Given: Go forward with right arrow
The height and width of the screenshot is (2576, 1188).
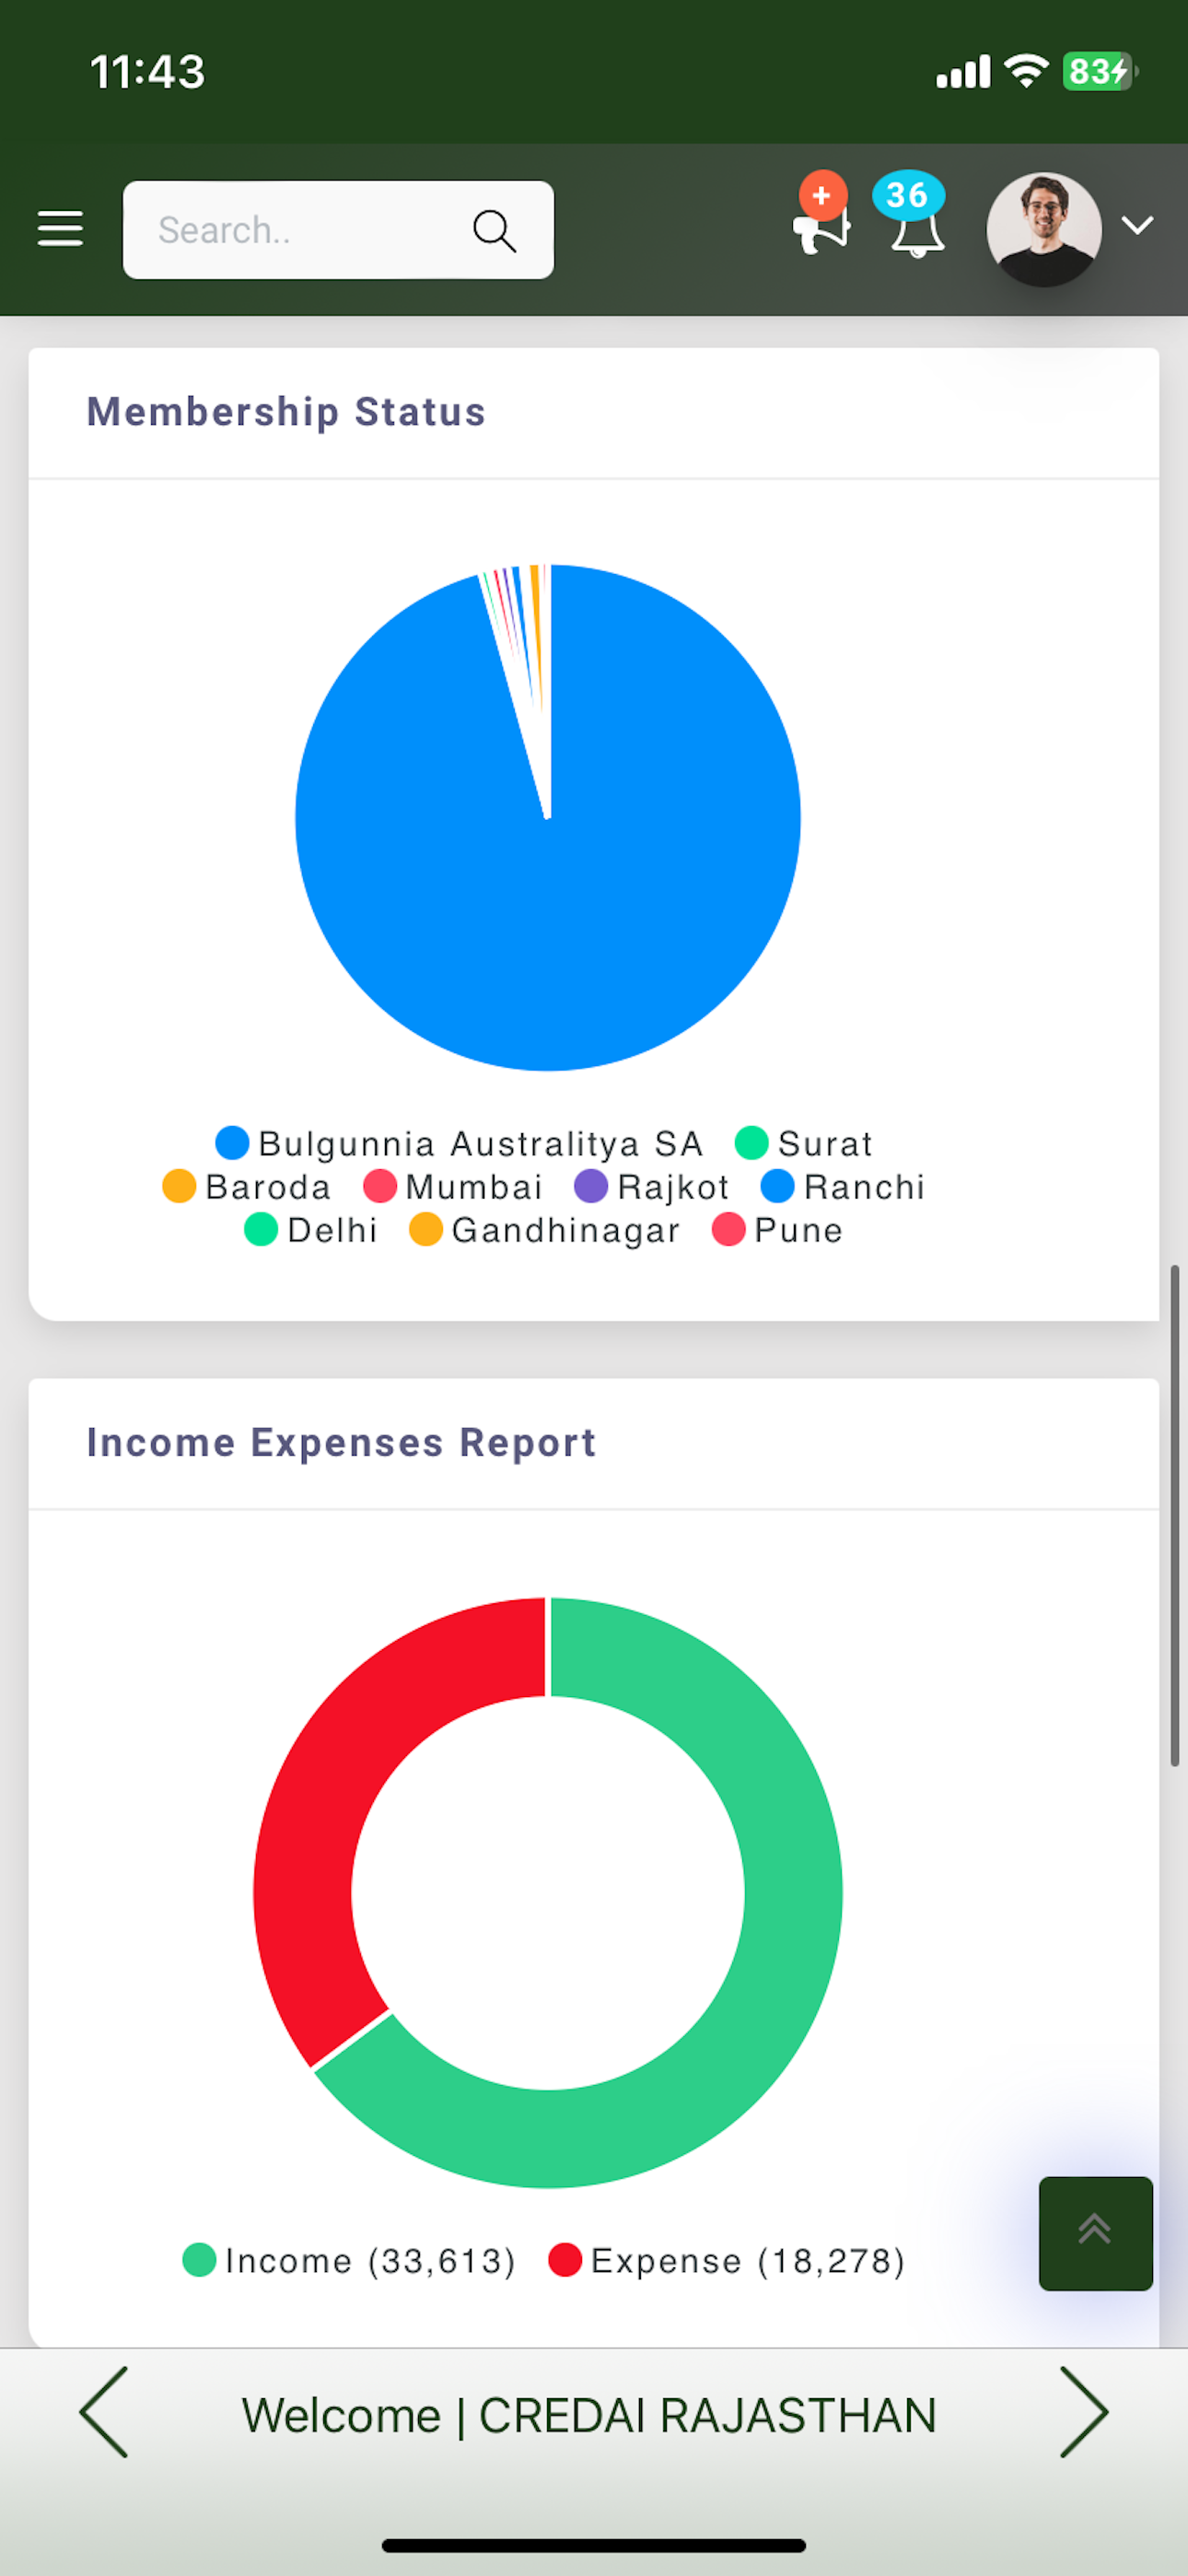Looking at the screenshot, I should [1084, 2412].
